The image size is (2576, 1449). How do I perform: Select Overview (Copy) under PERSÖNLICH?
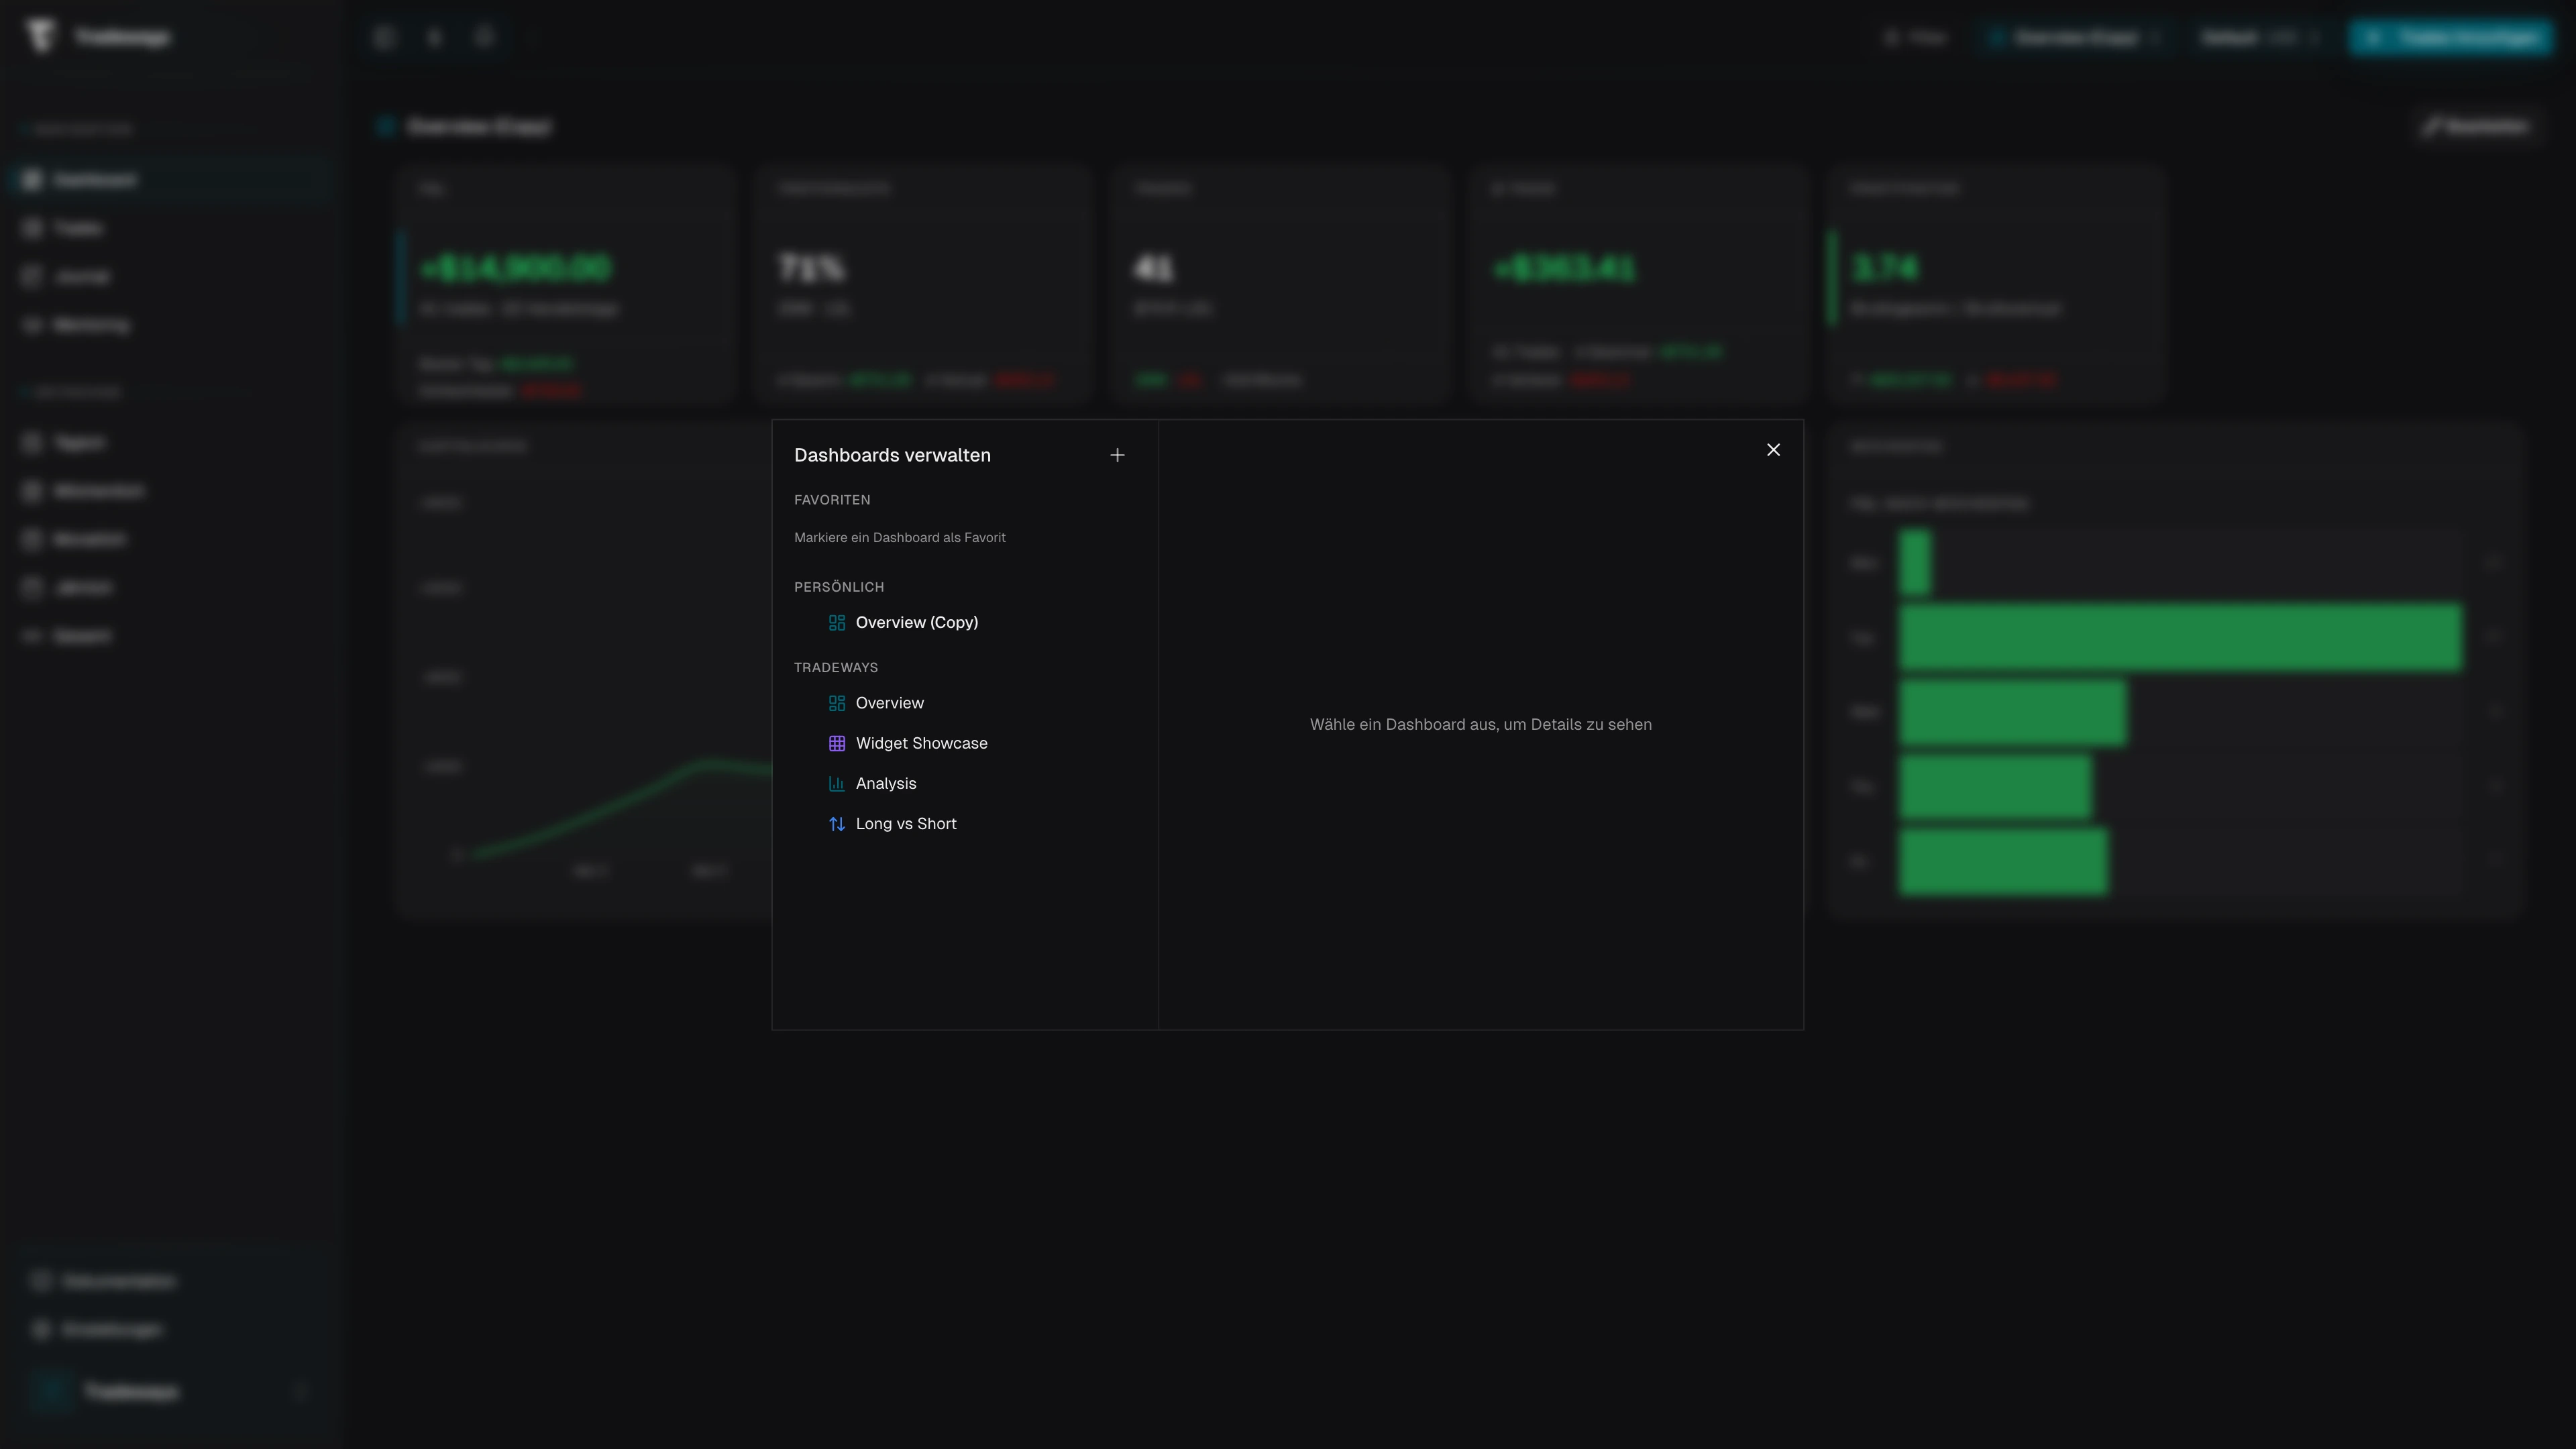pyautogui.click(x=916, y=622)
